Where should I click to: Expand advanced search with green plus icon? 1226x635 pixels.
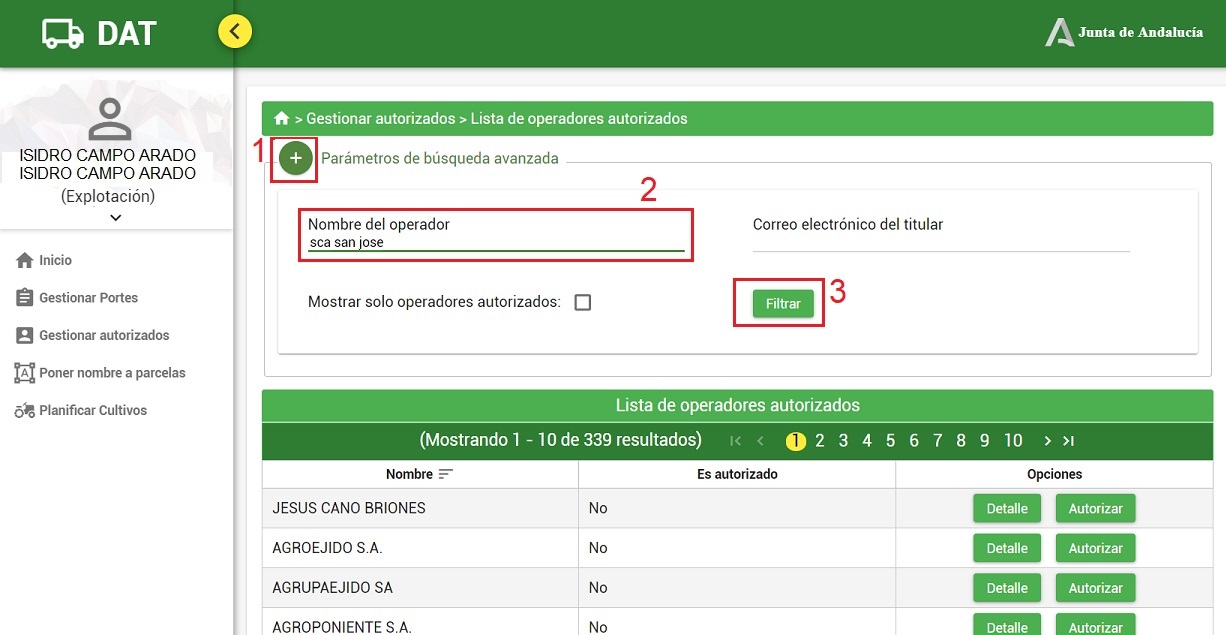pyautogui.click(x=295, y=158)
